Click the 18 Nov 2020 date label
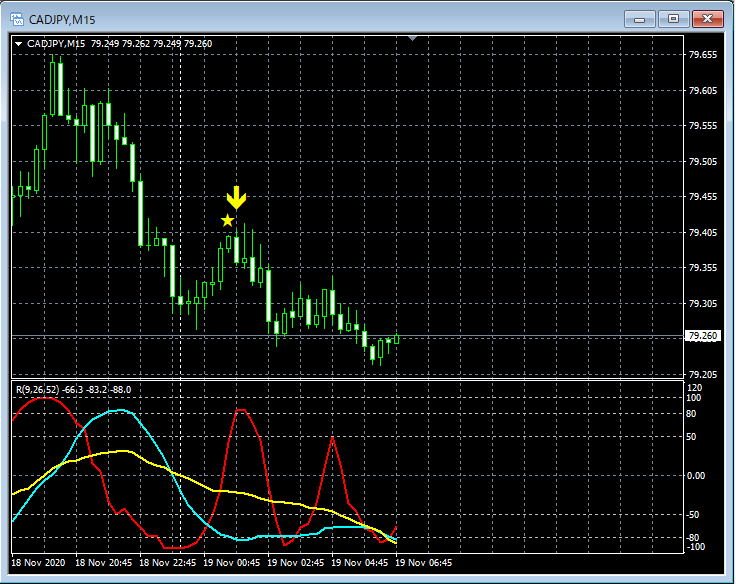The image size is (736, 584). click(40, 563)
